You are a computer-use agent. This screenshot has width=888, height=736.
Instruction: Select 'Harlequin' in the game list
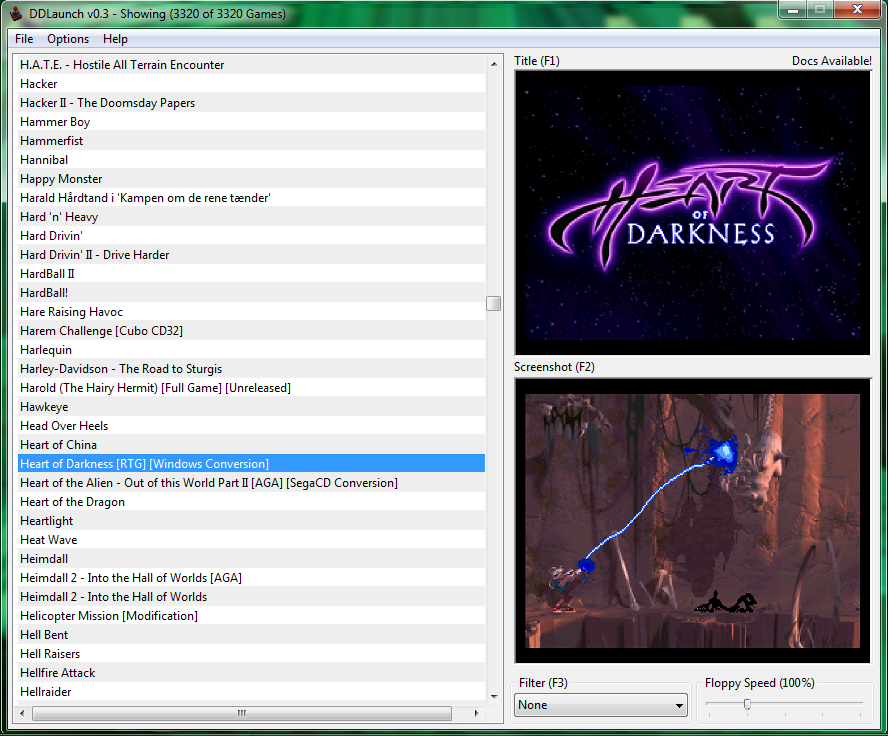point(251,350)
